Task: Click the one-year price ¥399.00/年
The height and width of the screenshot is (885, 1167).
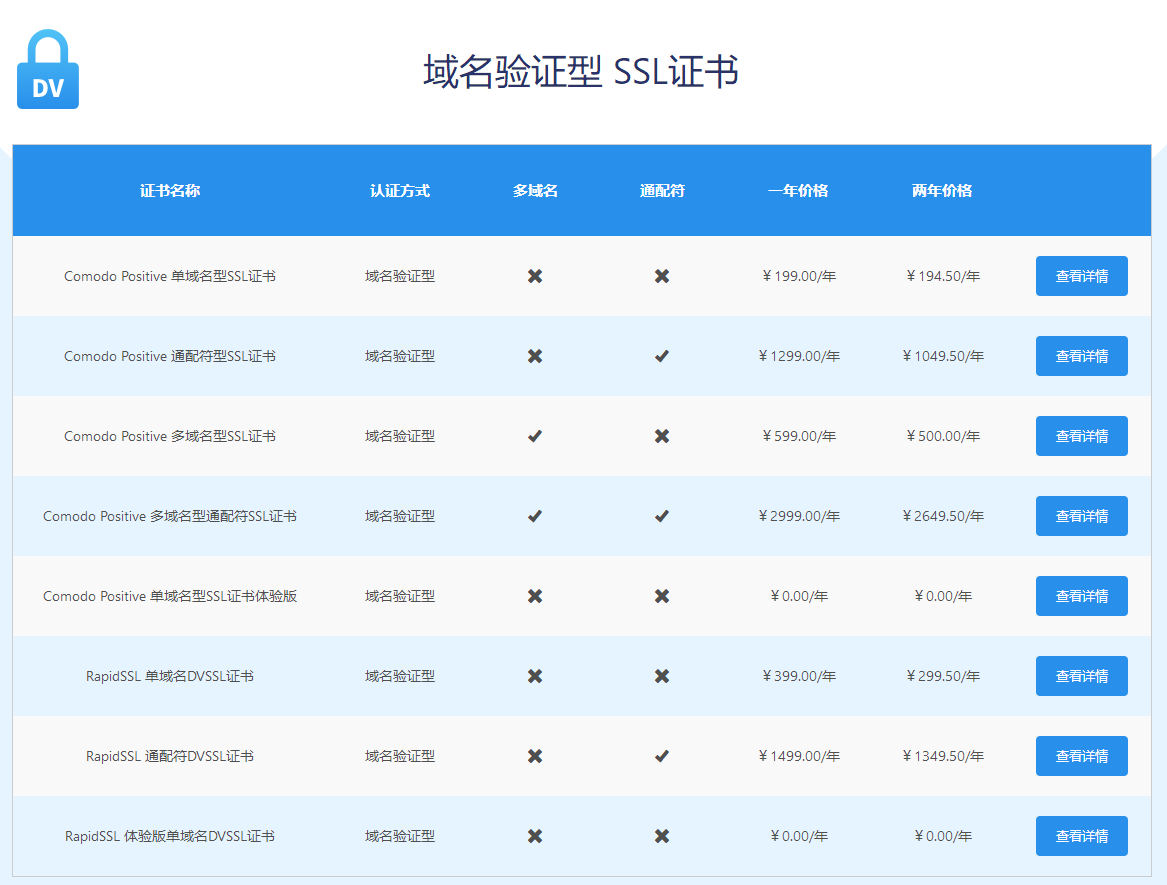Action: [x=799, y=677]
